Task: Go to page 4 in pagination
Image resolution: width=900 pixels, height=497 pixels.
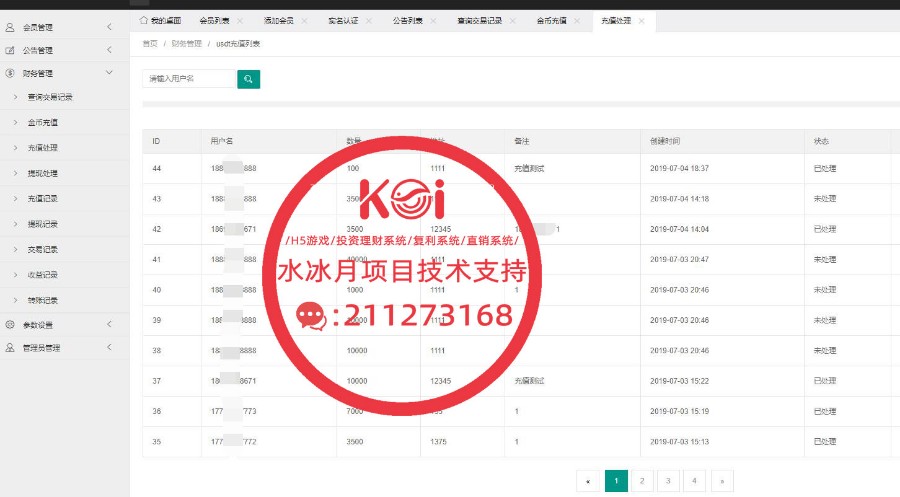Action: 694,481
